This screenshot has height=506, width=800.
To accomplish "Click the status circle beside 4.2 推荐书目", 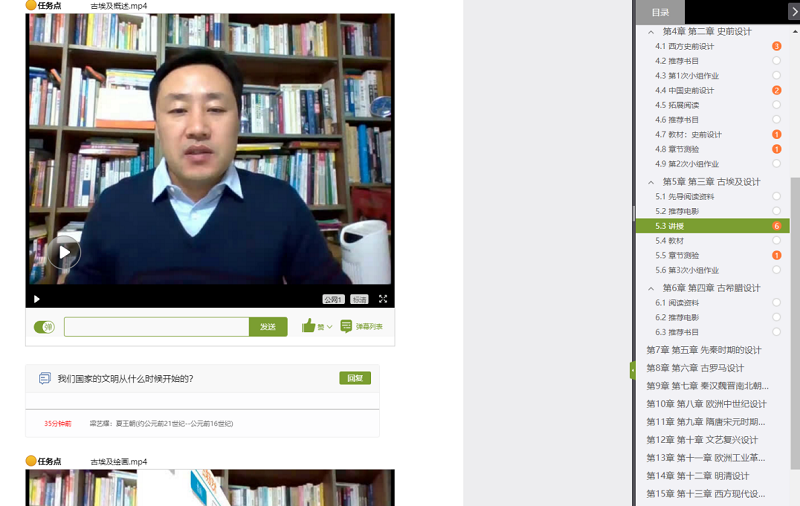I will [x=776, y=61].
